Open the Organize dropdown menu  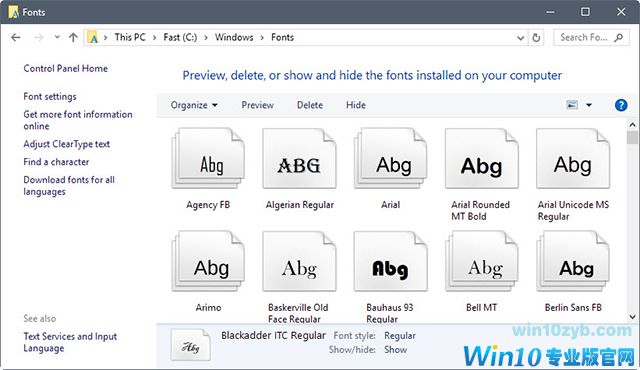[194, 105]
